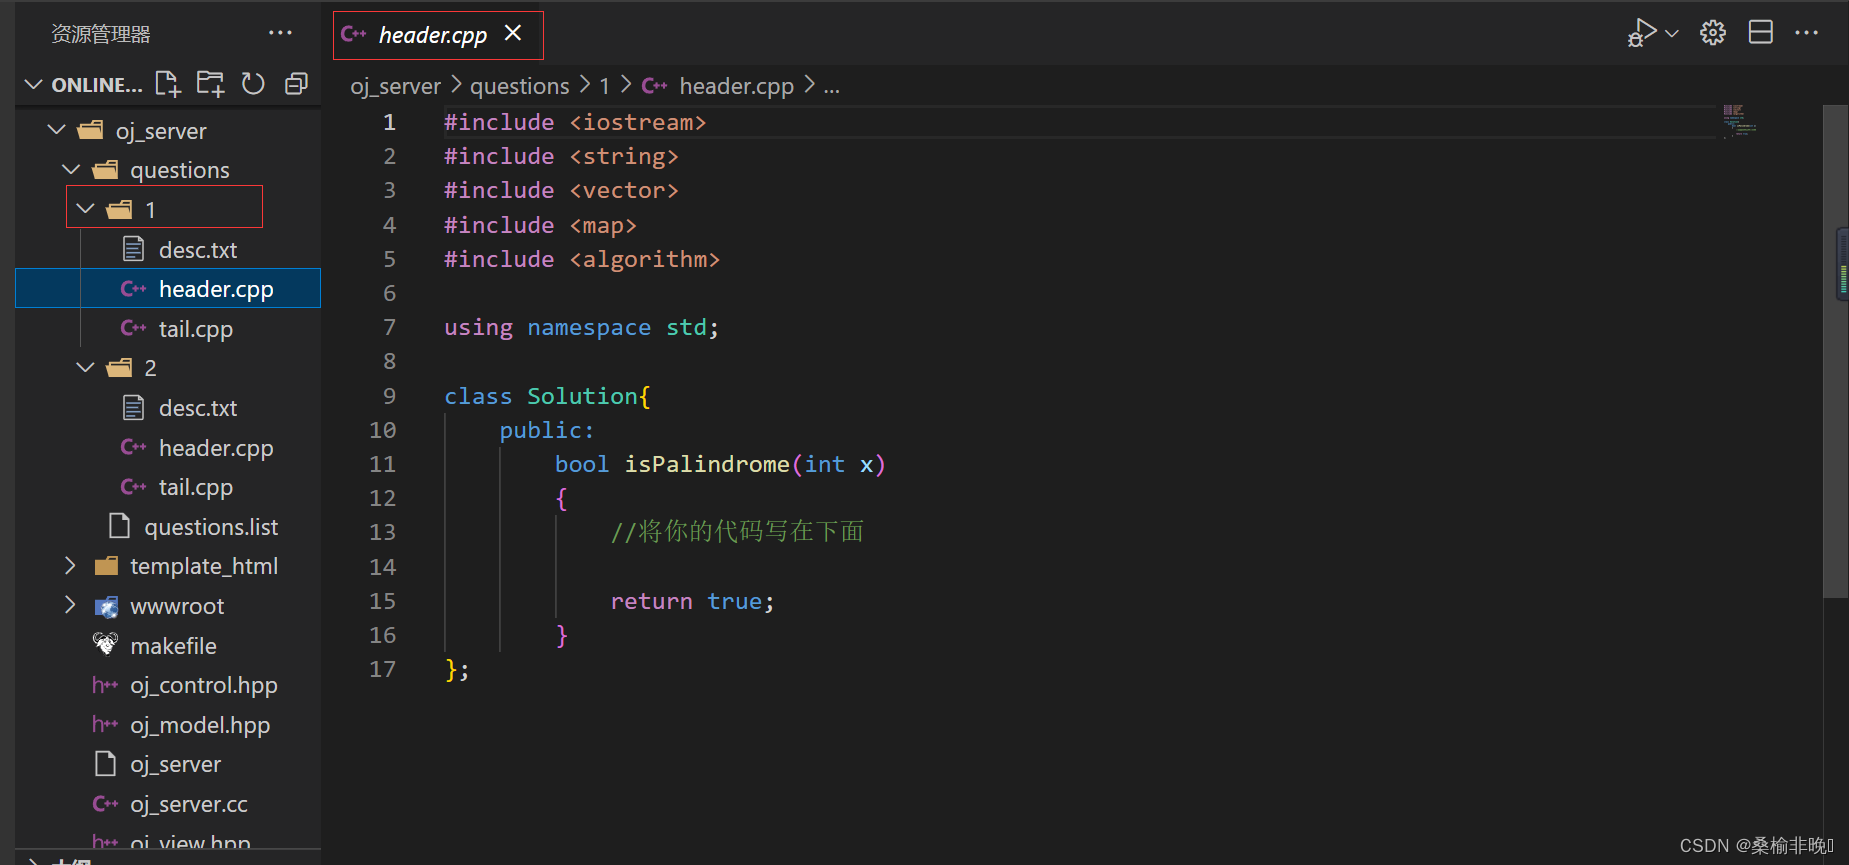The width and height of the screenshot is (1849, 865).
Task: Collapse the ONLINE workspace section
Action: pos(33,84)
